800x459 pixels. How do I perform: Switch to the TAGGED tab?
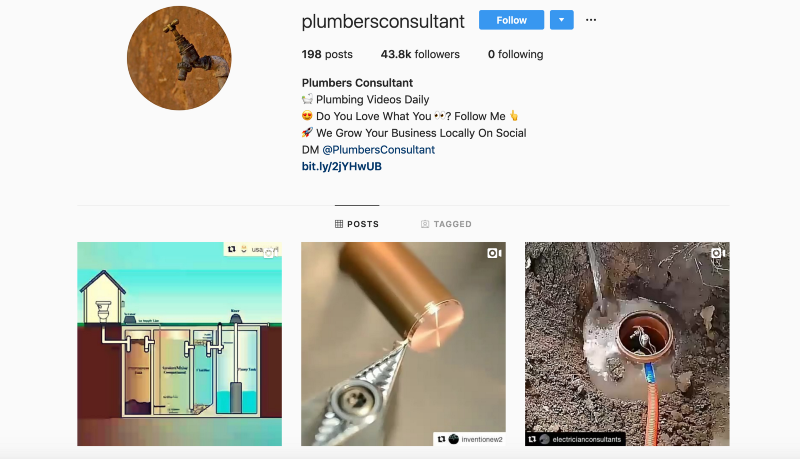click(x=446, y=224)
